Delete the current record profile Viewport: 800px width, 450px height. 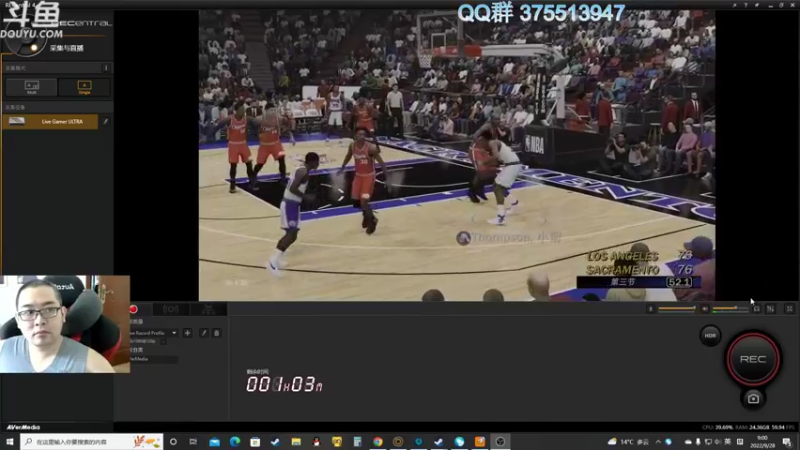[216, 333]
